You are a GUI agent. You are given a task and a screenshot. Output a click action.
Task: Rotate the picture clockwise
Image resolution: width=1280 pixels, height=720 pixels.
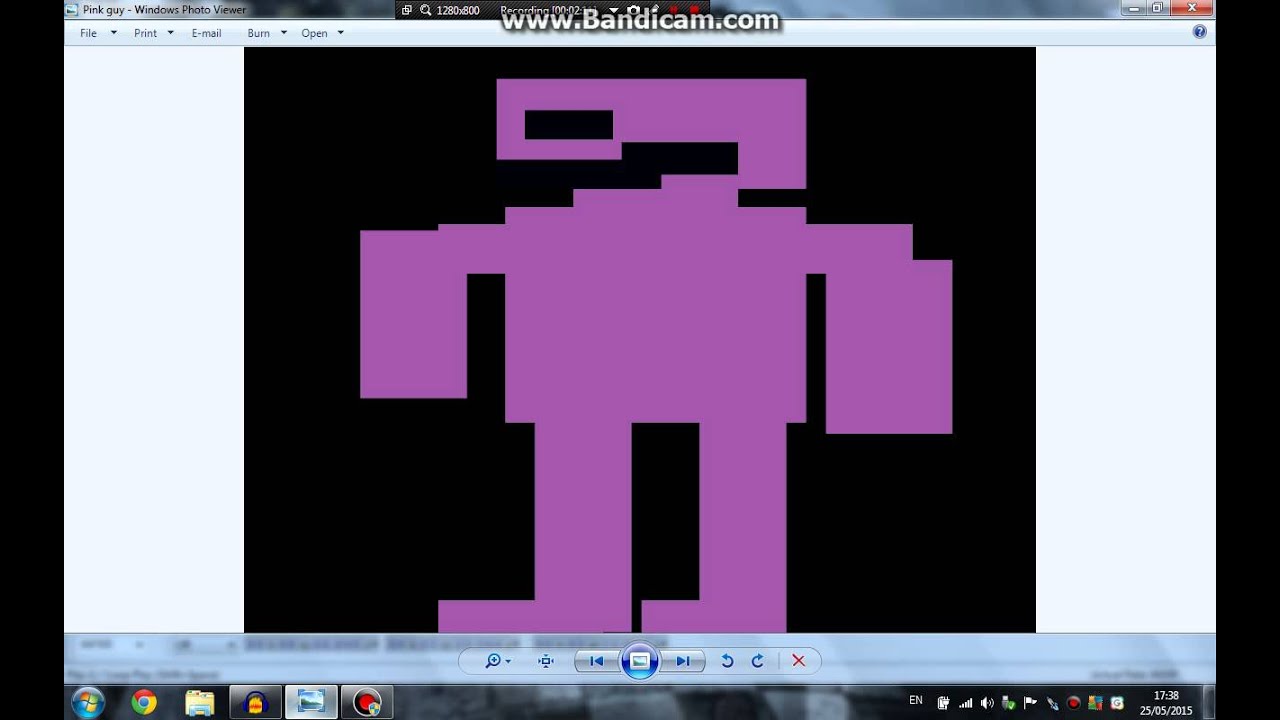coord(757,661)
